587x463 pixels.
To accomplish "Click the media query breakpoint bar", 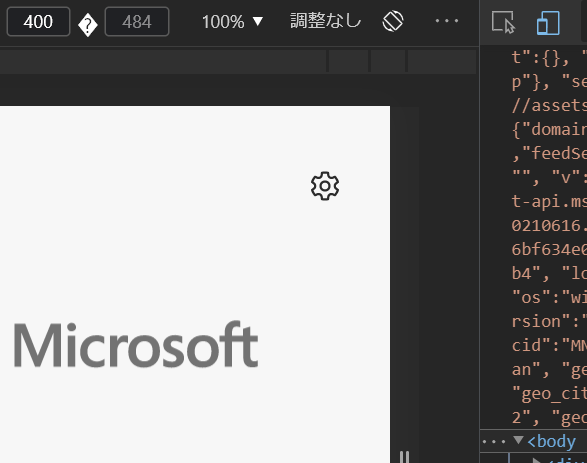I will point(238,61).
